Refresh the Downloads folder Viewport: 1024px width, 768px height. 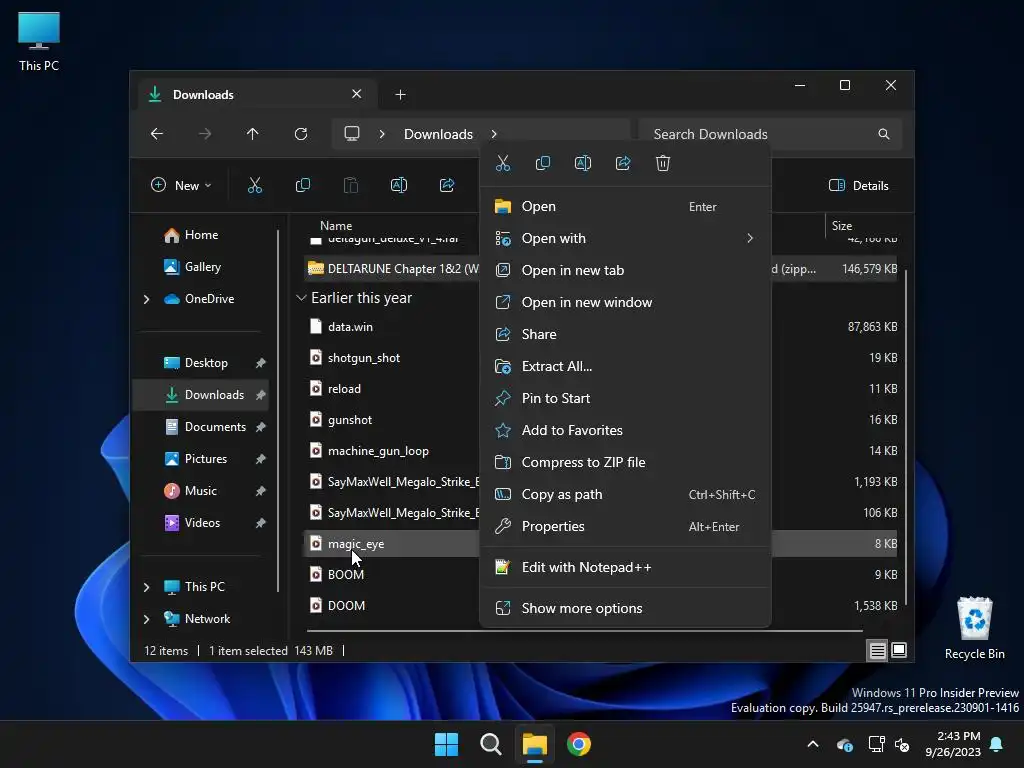coord(300,134)
